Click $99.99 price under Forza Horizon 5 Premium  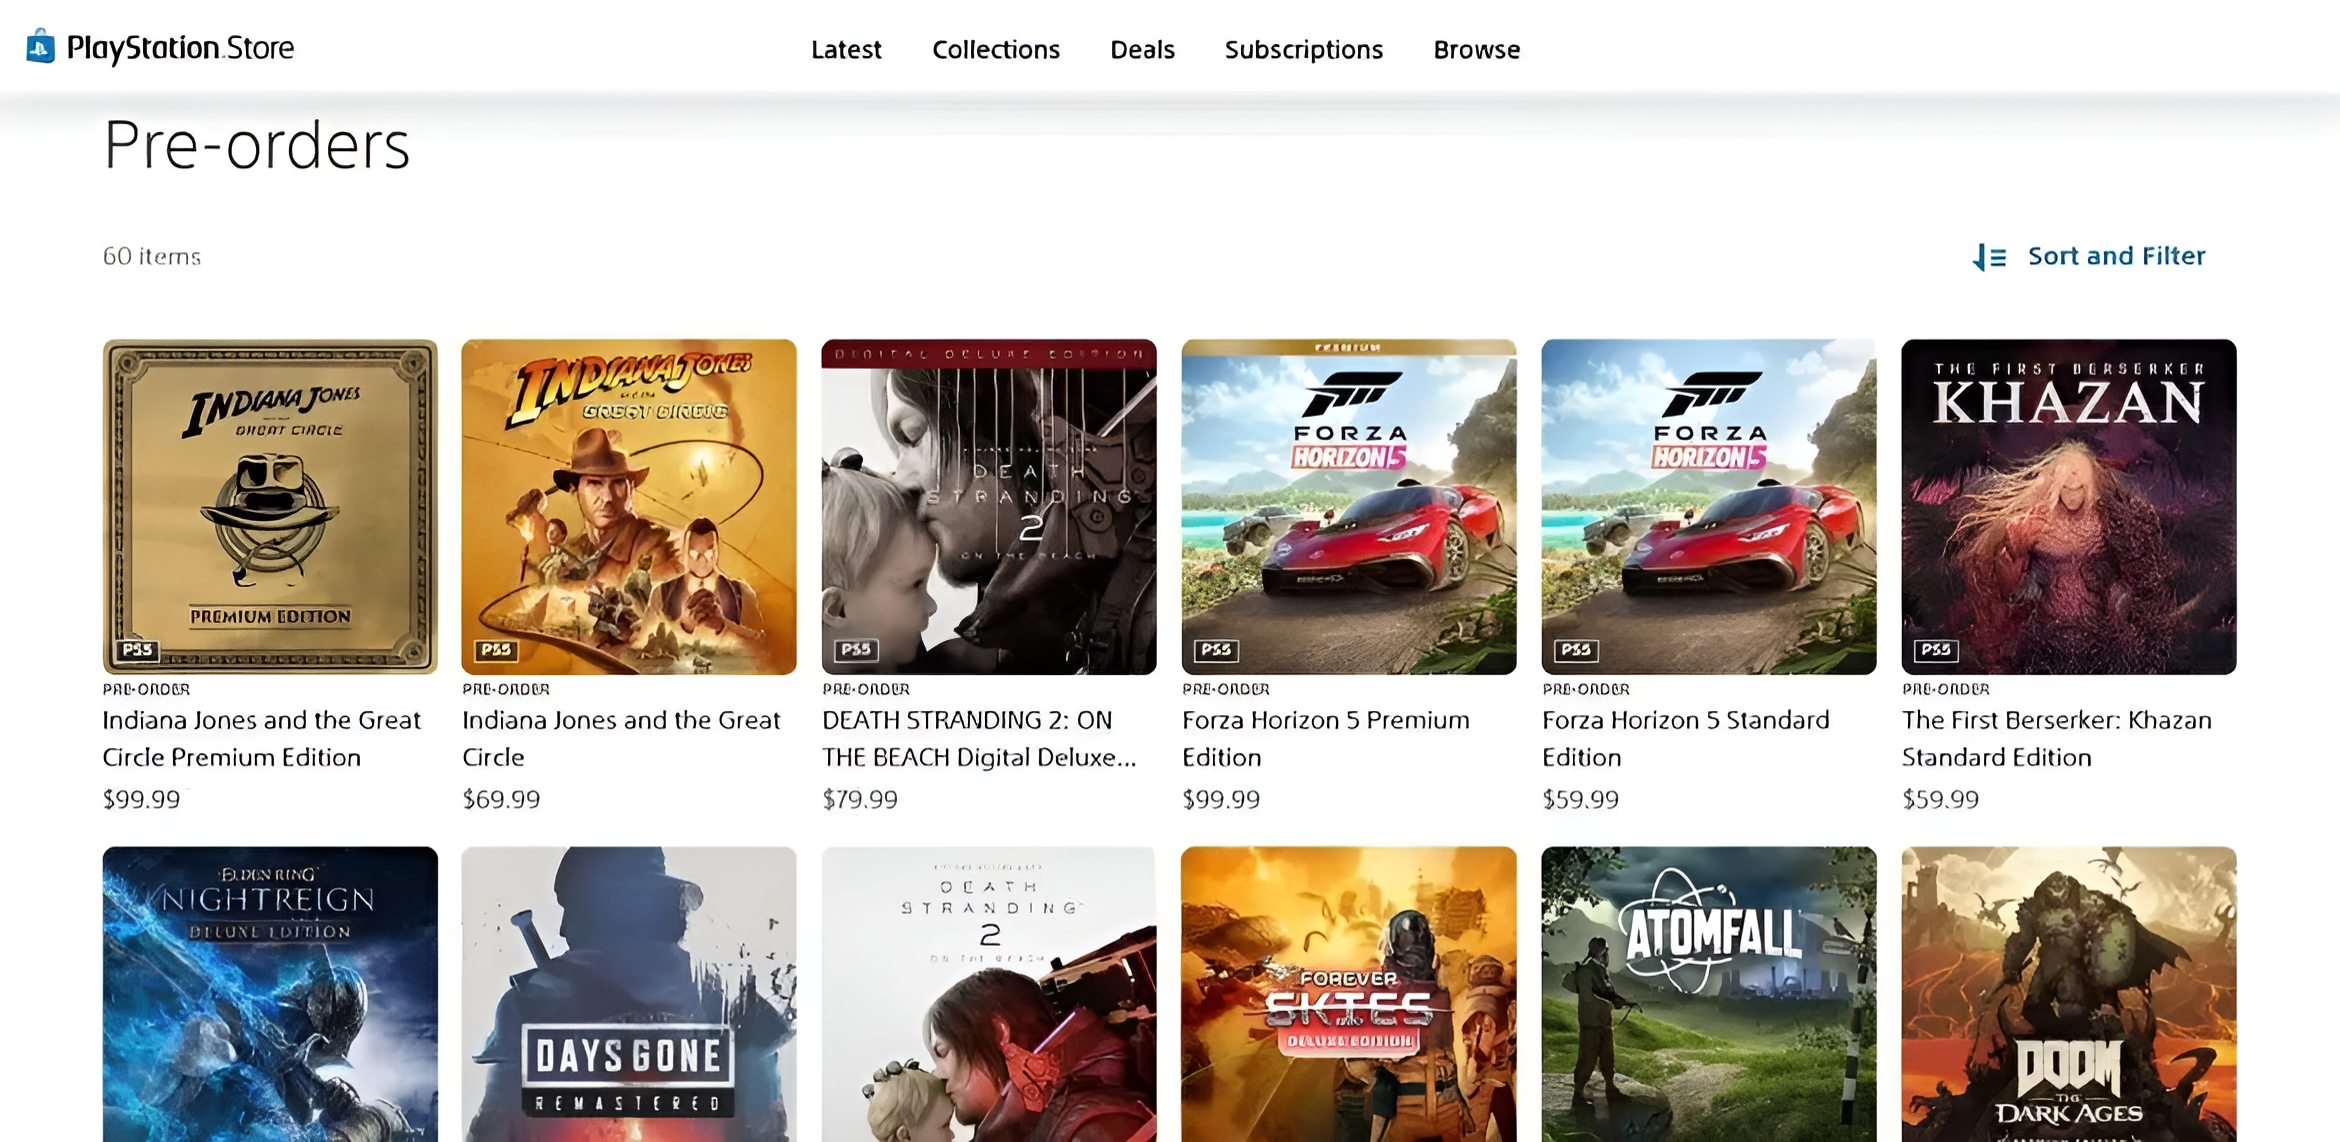1221,799
